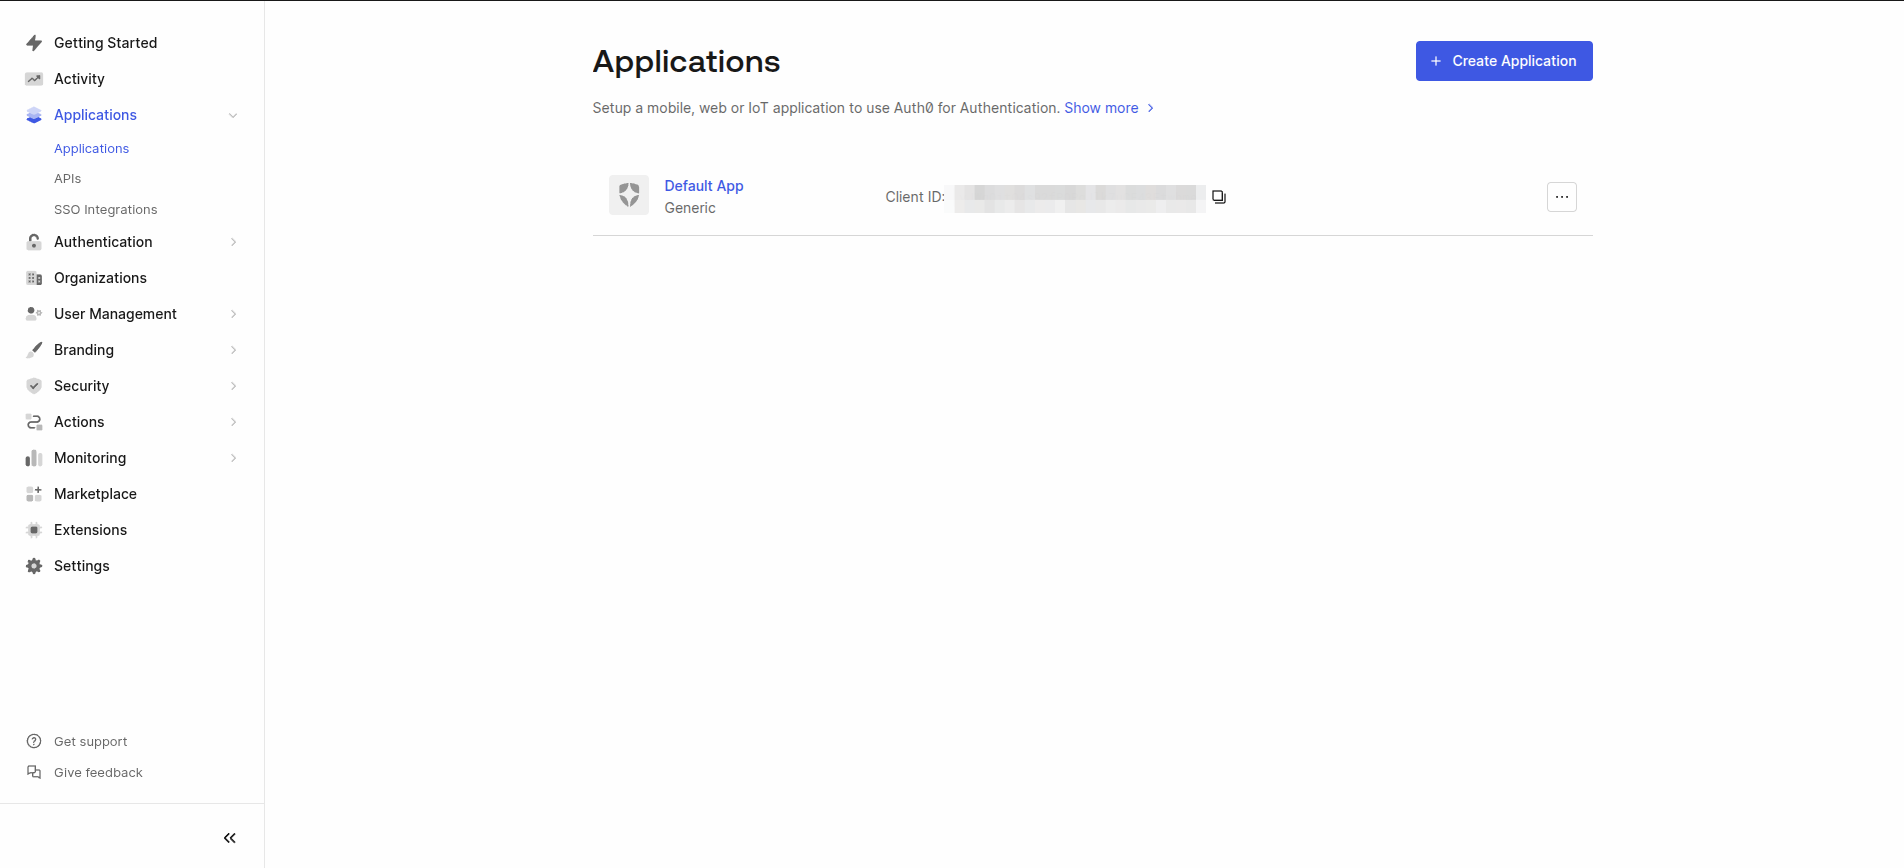
Task: Copy the Client ID with copy icon
Action: (1219, 197)
